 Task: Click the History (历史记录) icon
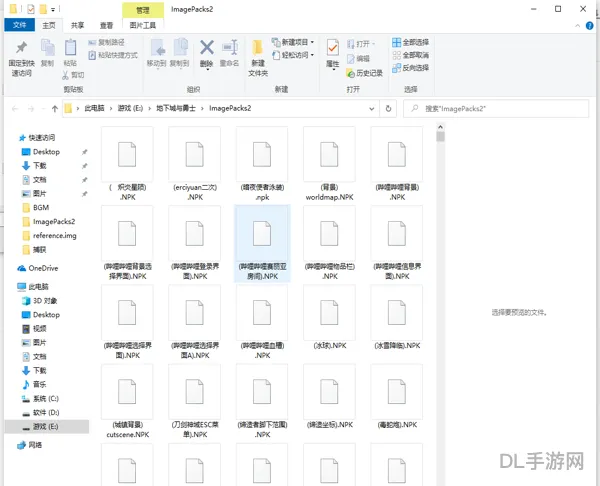351,73
